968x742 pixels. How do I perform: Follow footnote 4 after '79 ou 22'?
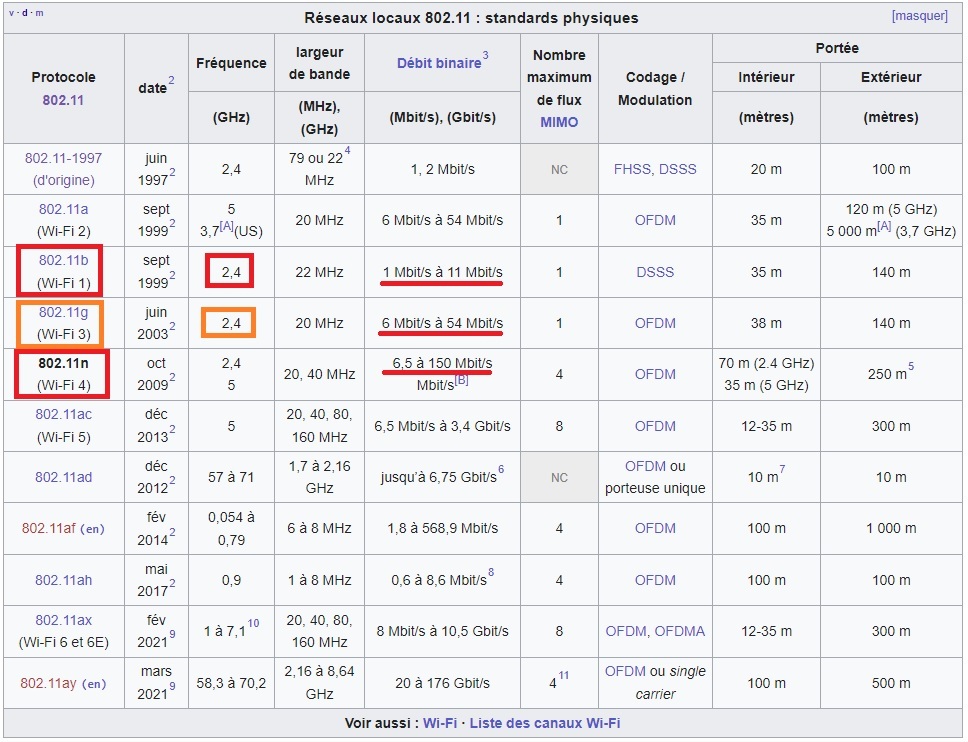pos(348,151)
